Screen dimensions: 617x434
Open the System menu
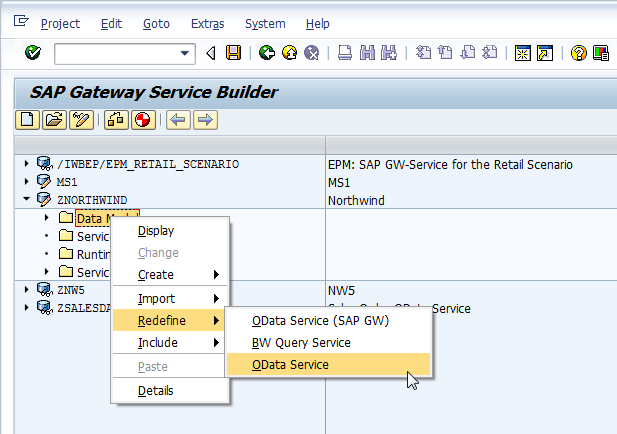[265, 24]
